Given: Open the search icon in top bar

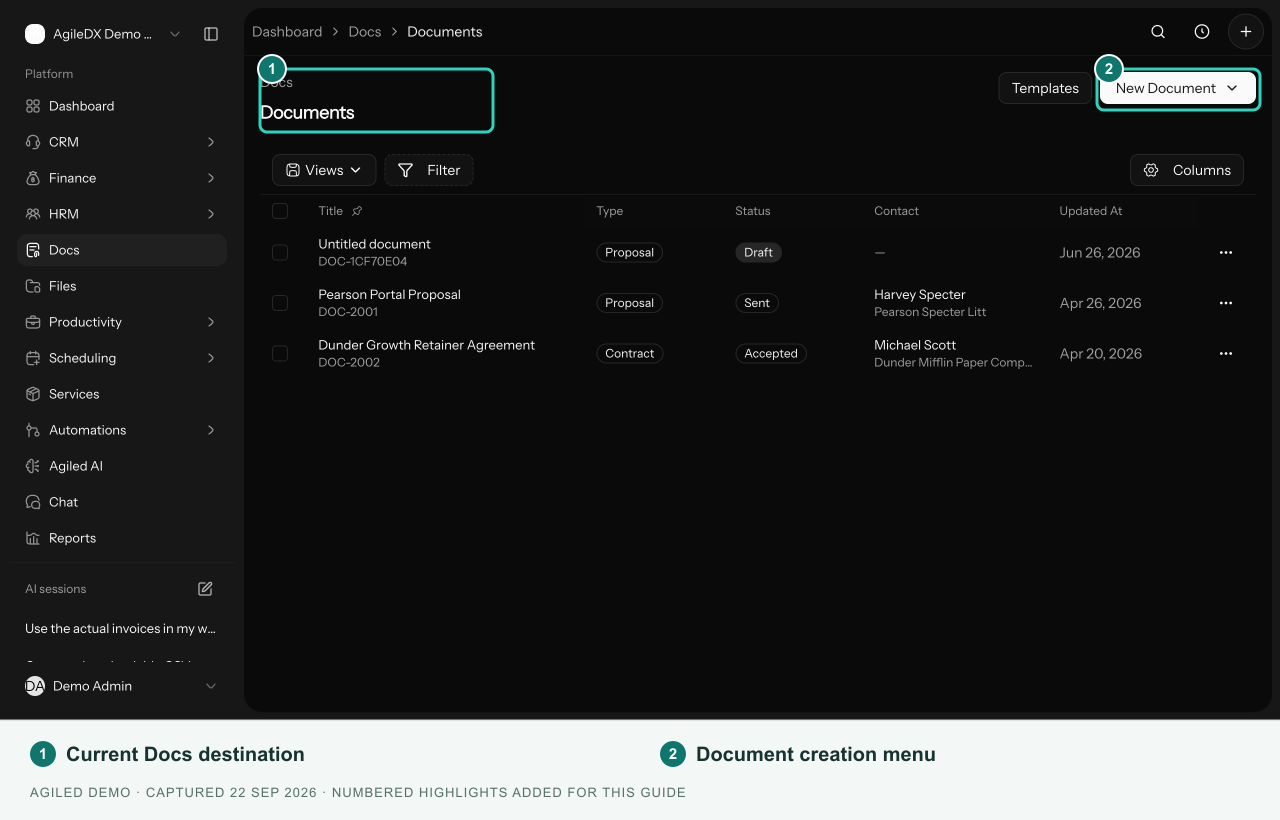Looking at the screenshot, I should pos(1158,32).
